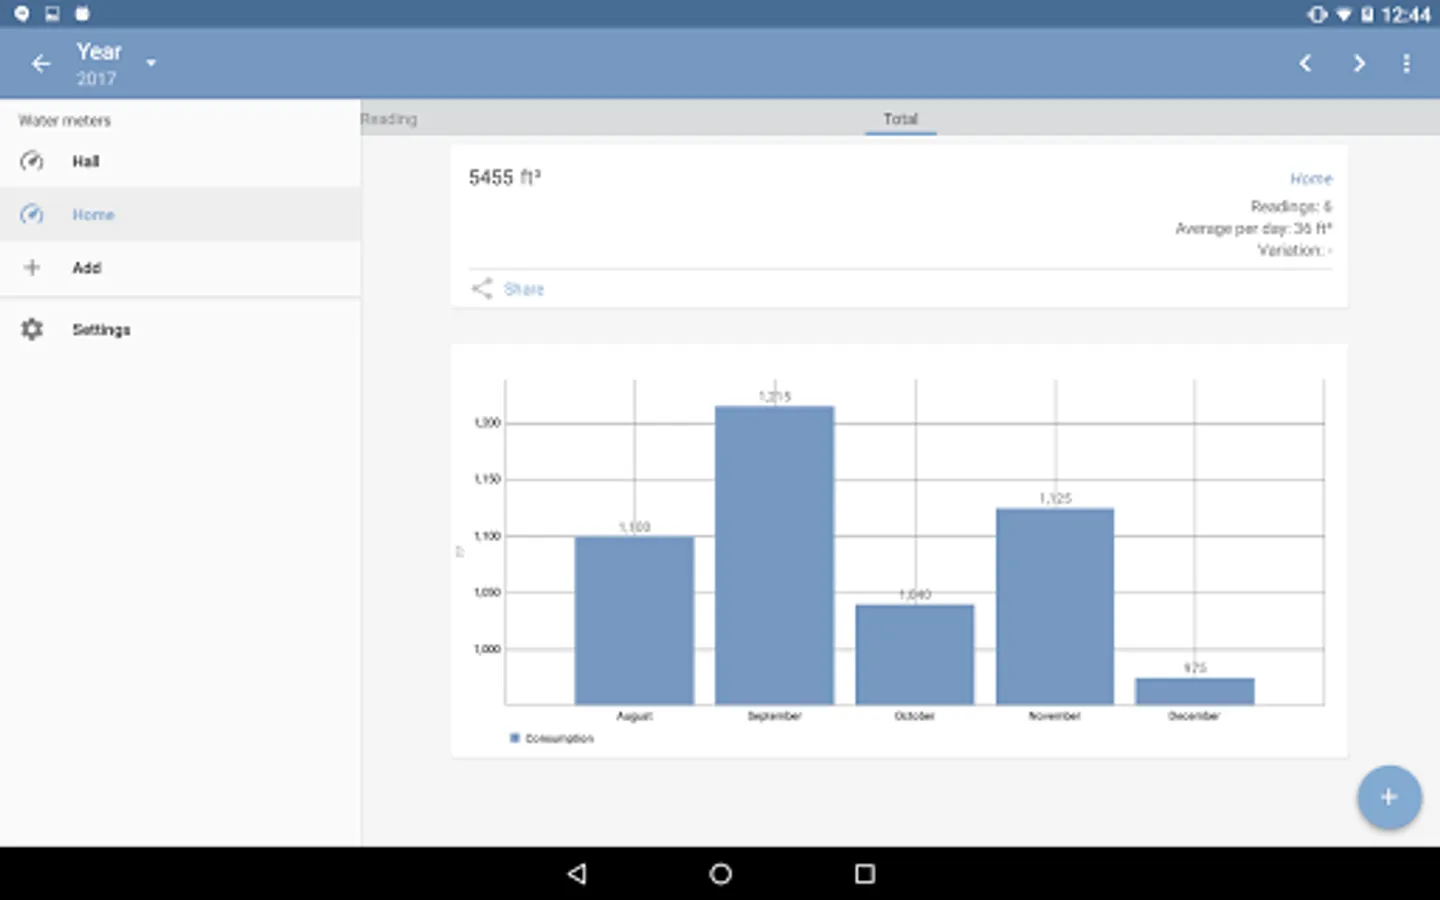Tap the Android home button
Image resolution: width=1440 pixels, height=900 pixels.
click(720, 874)
